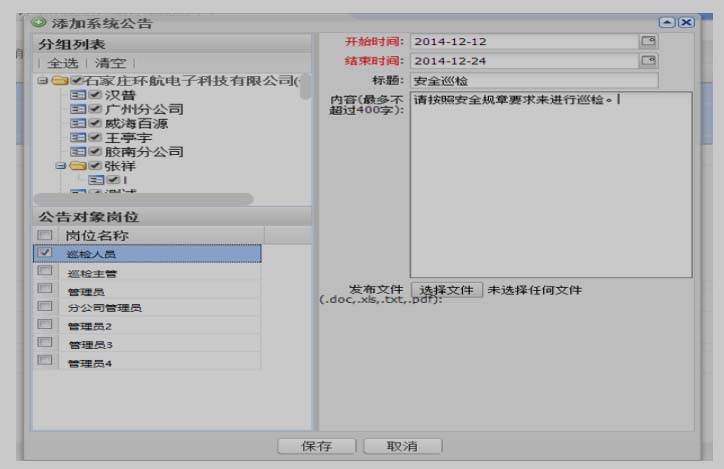Click the node icon beside 汉普
Image resolution: width=724 pixels, height=469 pixels.
pos(78,95)
